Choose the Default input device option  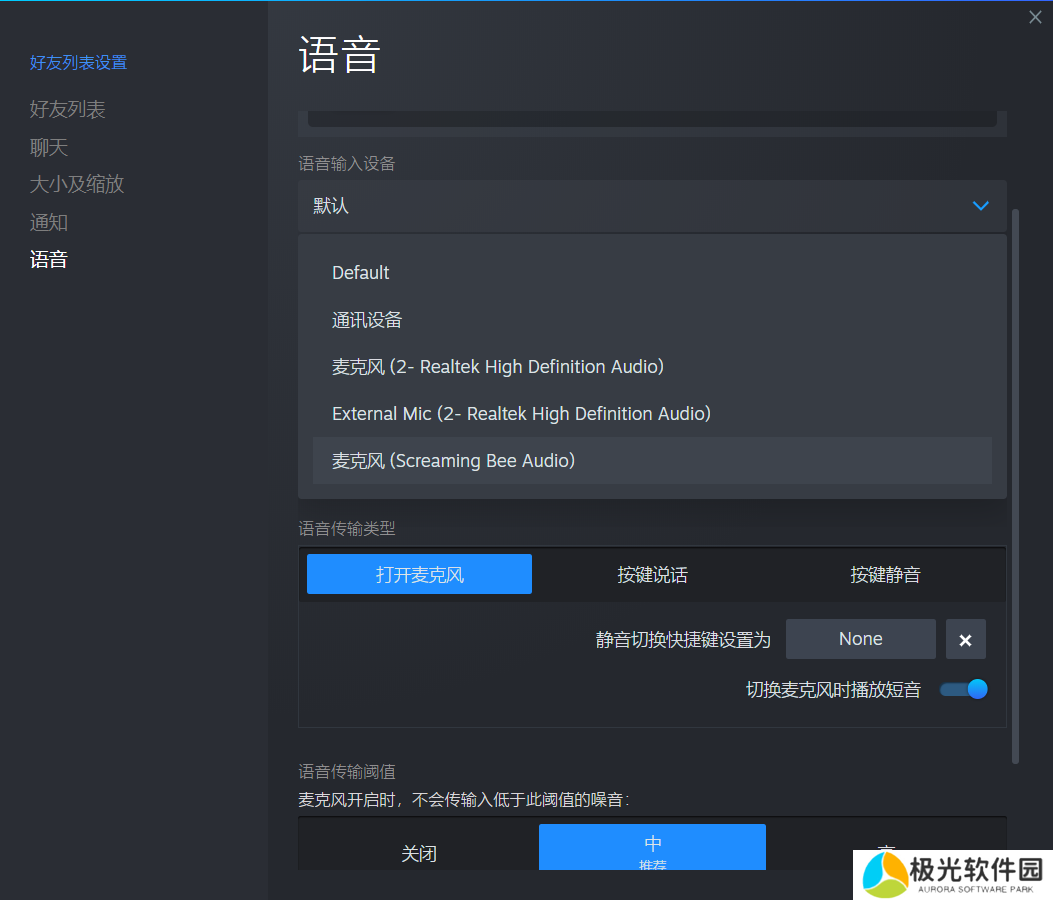(x=652, y=273)
